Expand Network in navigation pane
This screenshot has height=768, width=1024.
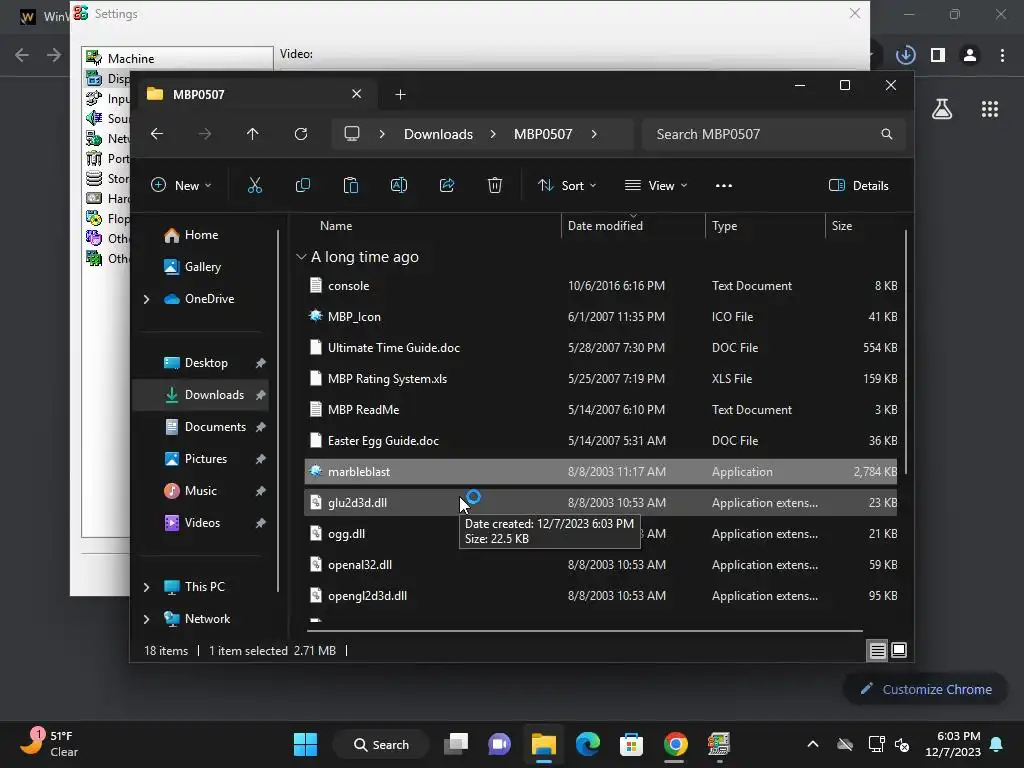coord(146,619)
